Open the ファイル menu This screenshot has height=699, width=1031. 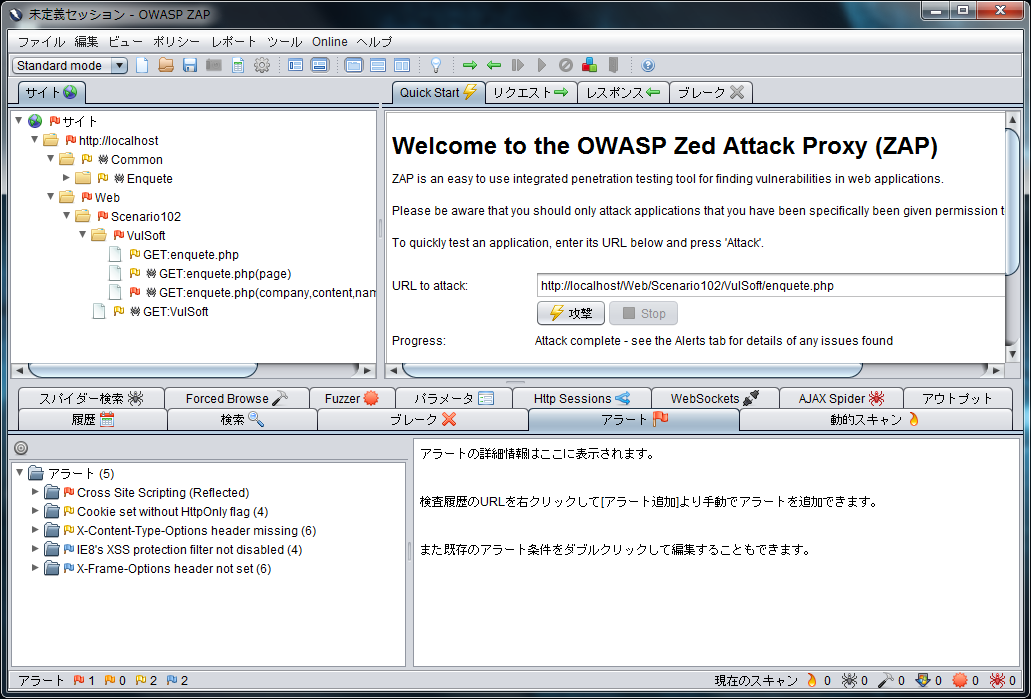coord(41,41)
